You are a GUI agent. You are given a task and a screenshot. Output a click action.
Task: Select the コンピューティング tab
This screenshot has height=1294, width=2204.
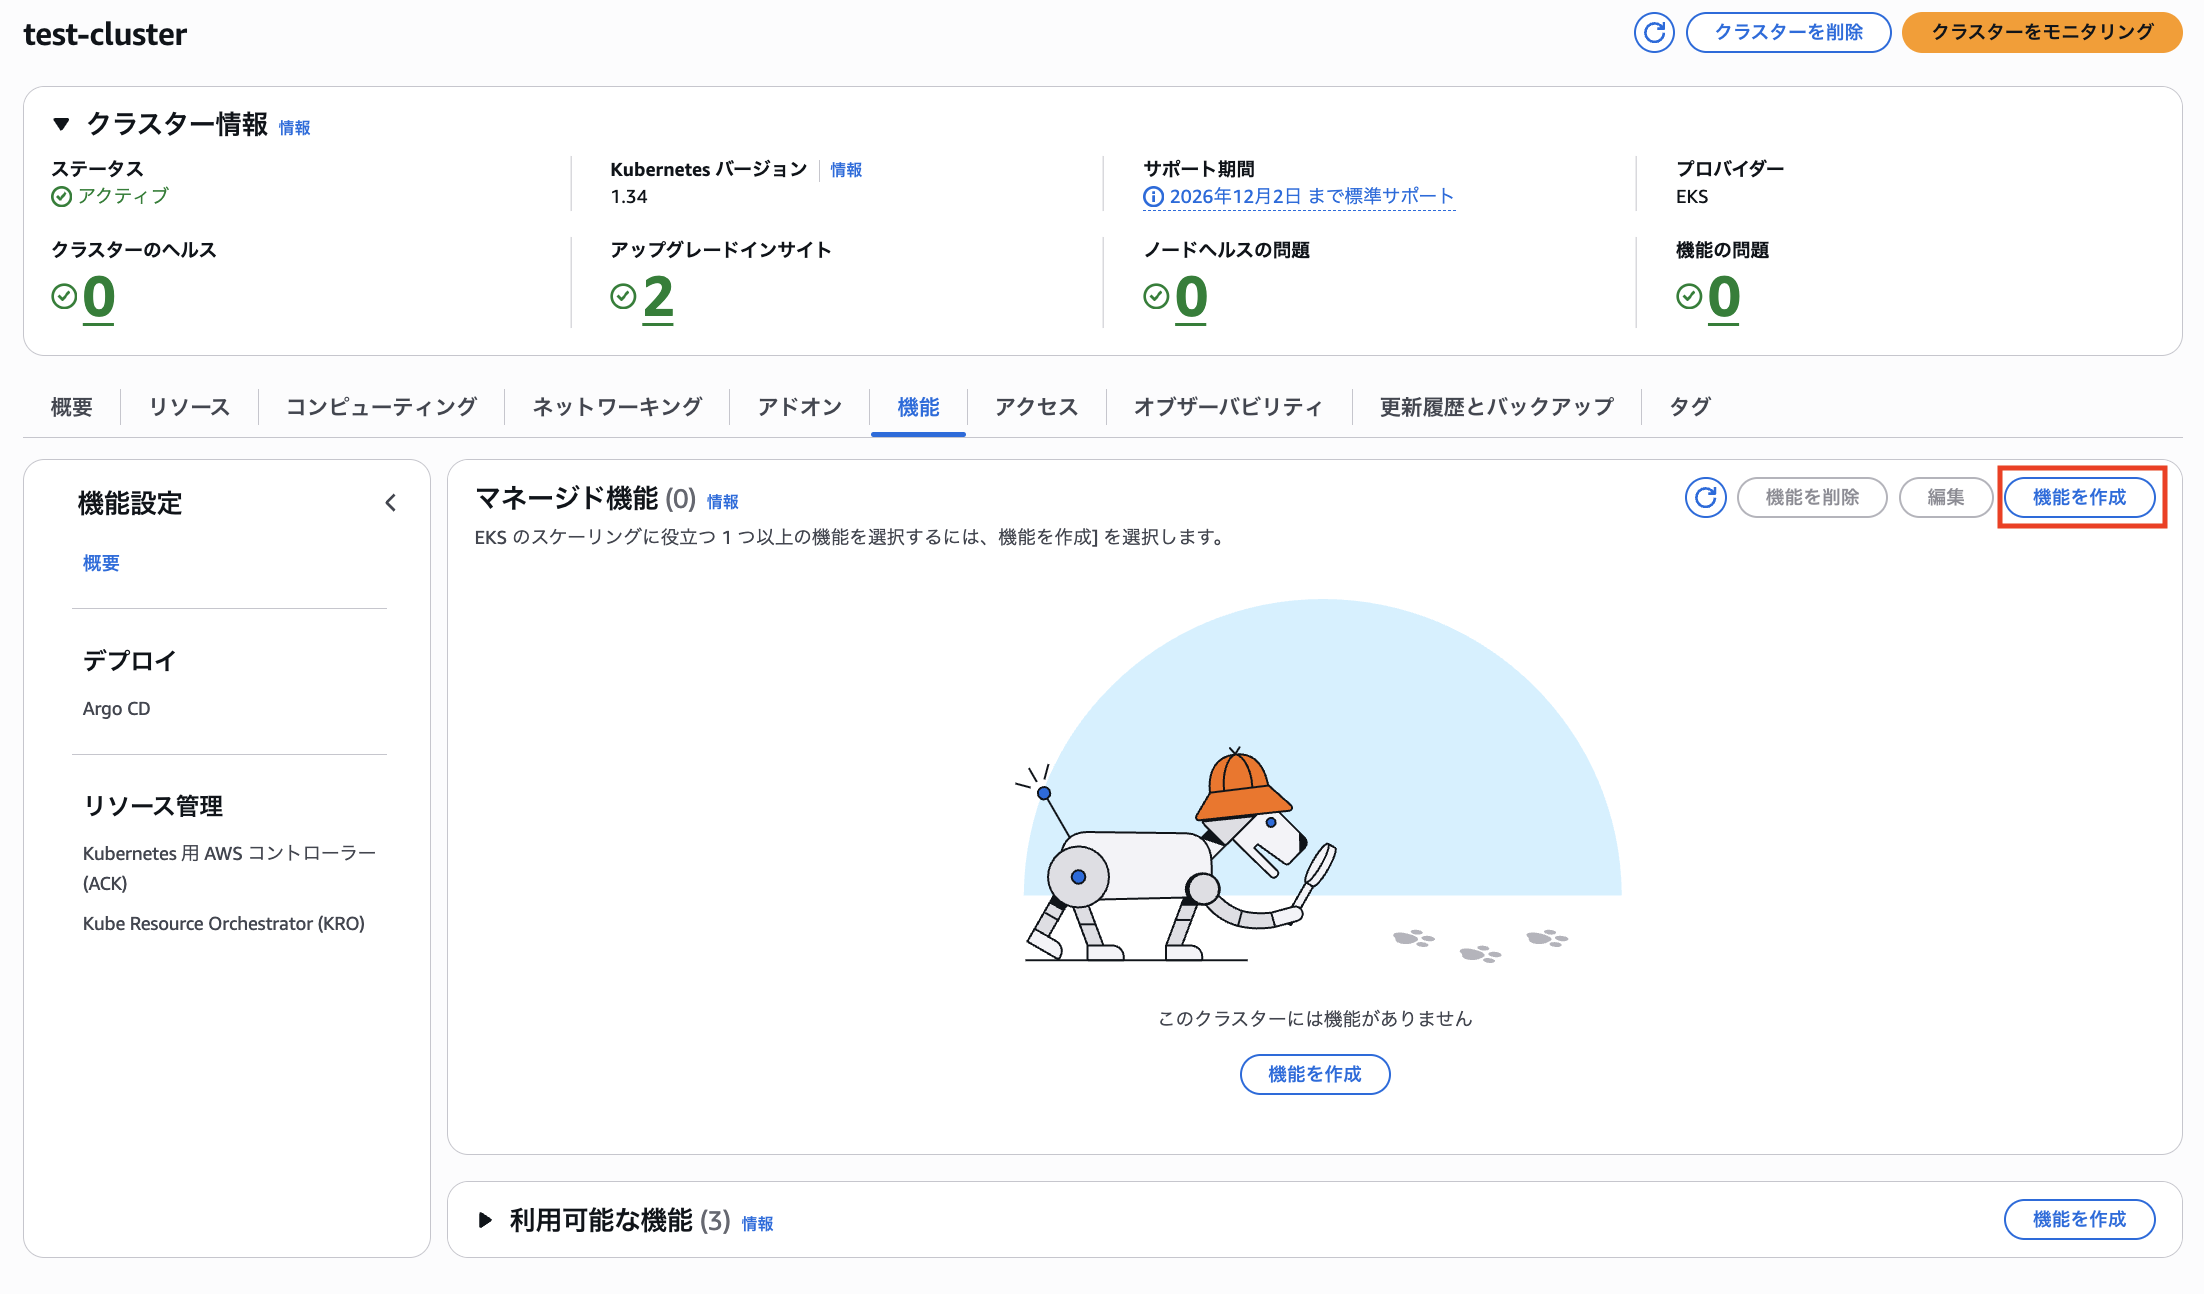coord(381,407)
